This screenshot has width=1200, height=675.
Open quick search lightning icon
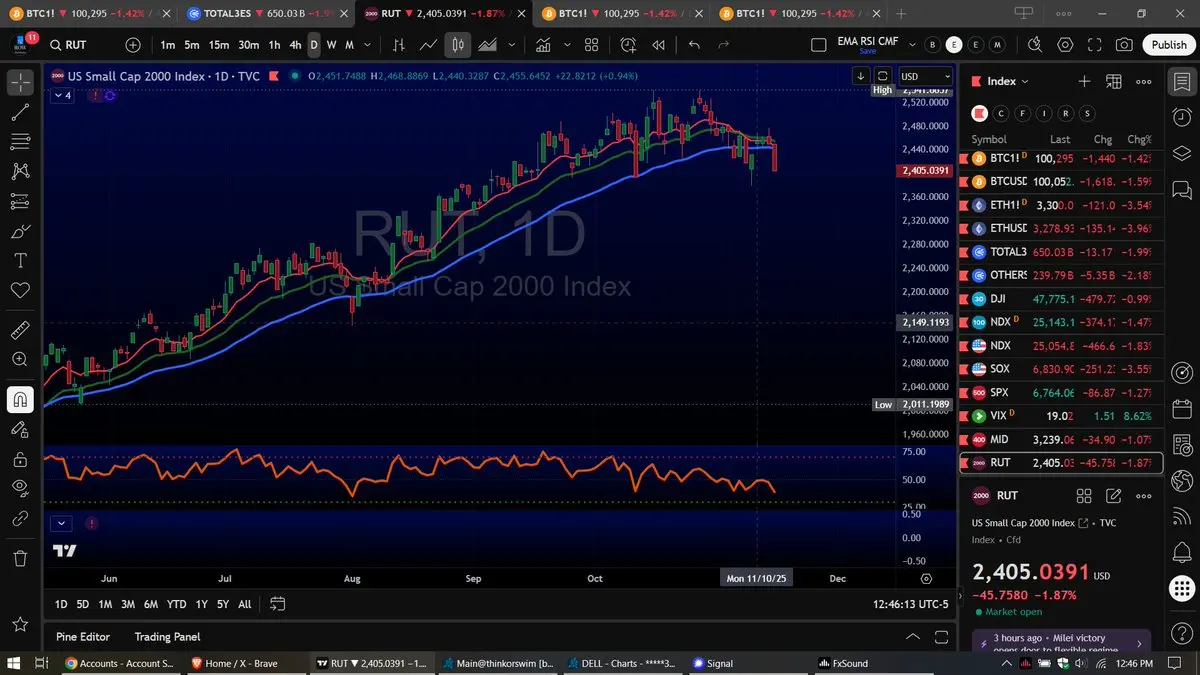click(1035, 45)
